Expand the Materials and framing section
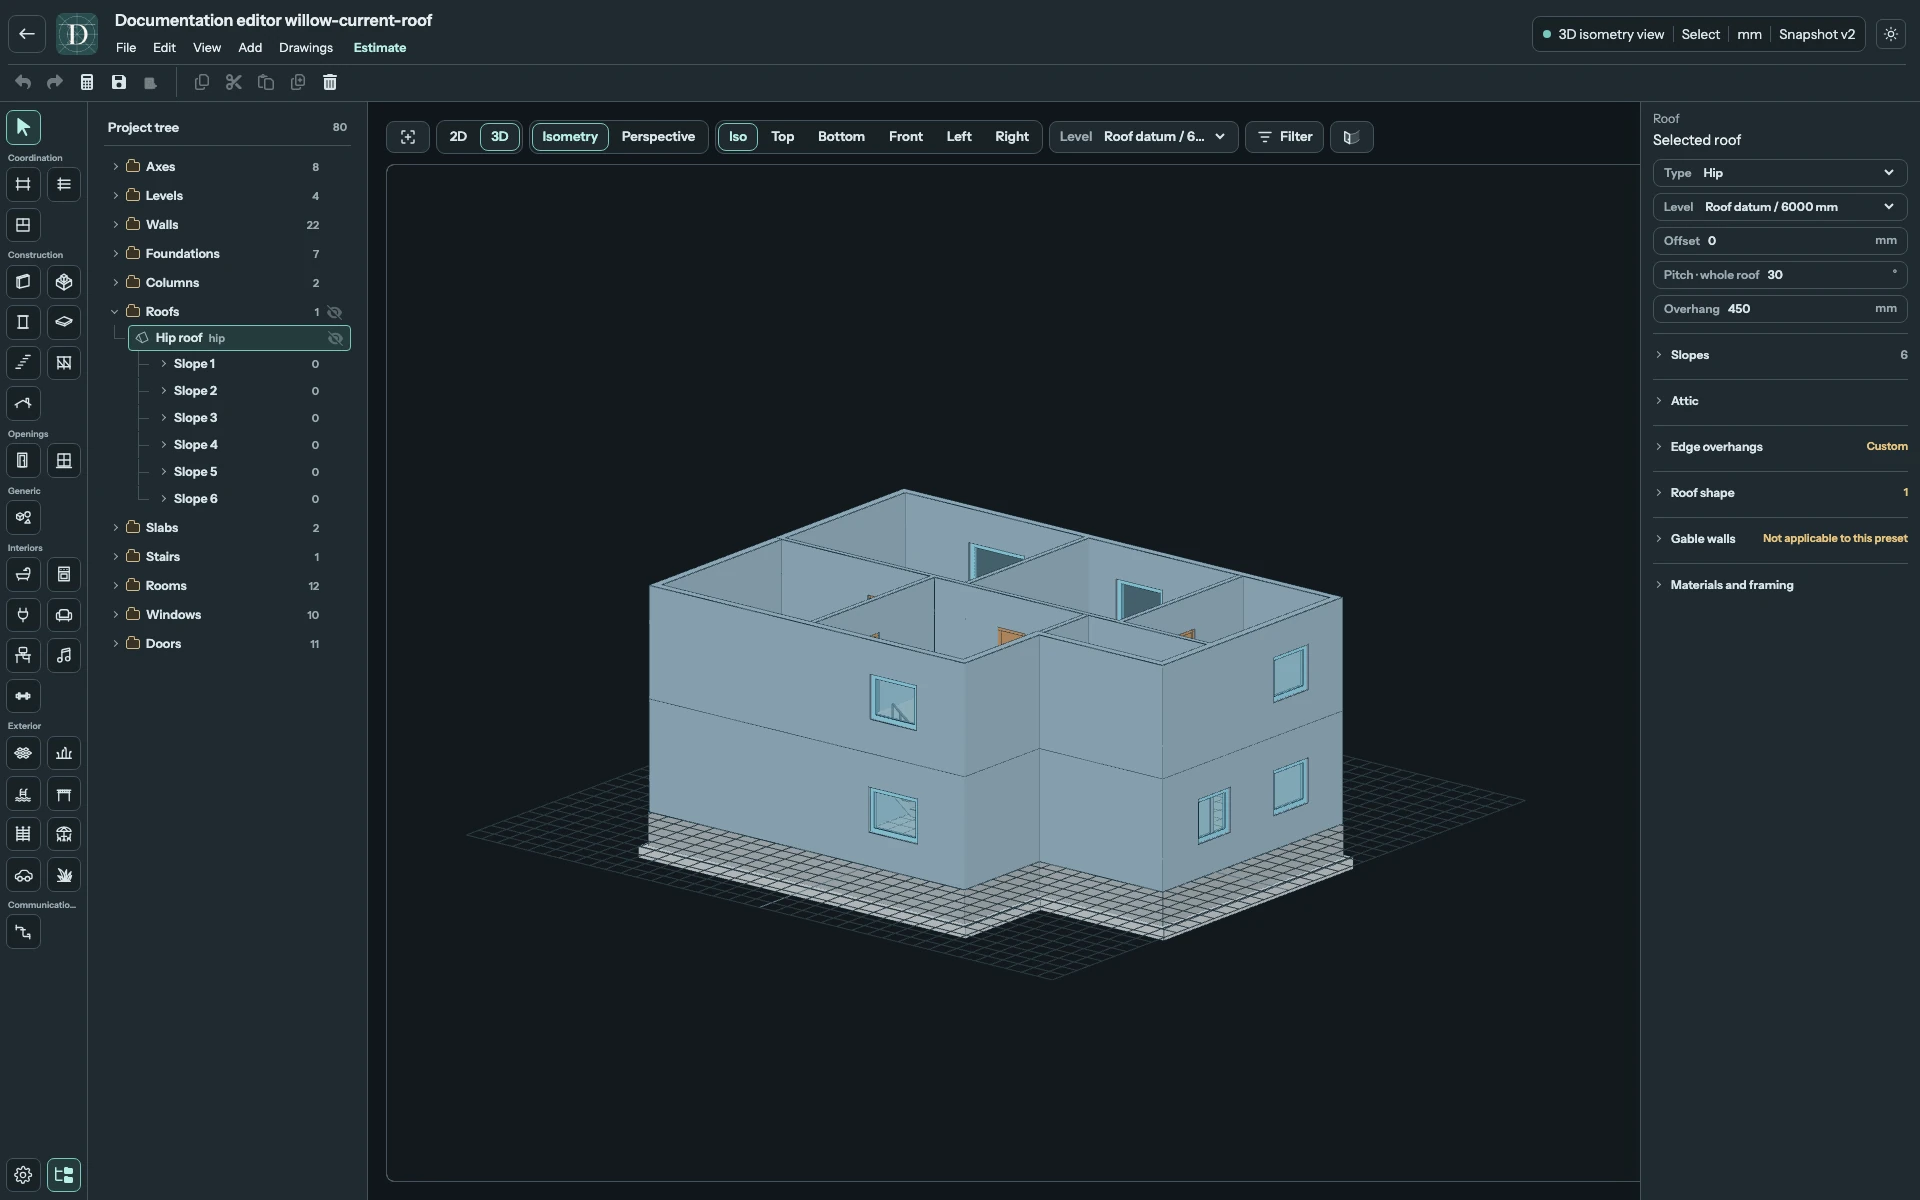The width and height of the screenshot is (1920, 1200). [x=1779, y=585]
